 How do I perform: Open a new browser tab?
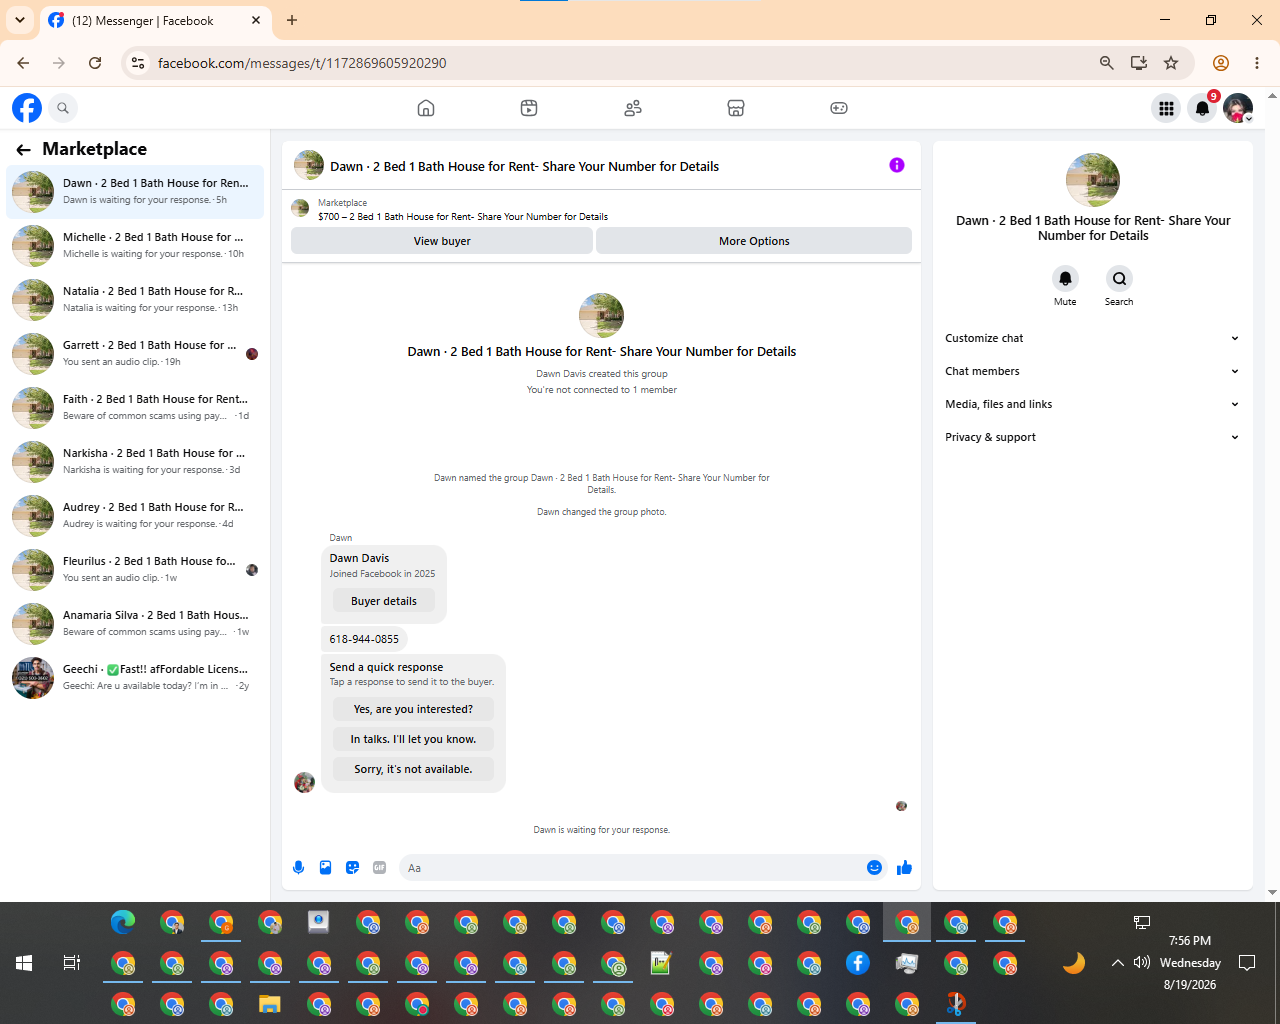point(292,20)
